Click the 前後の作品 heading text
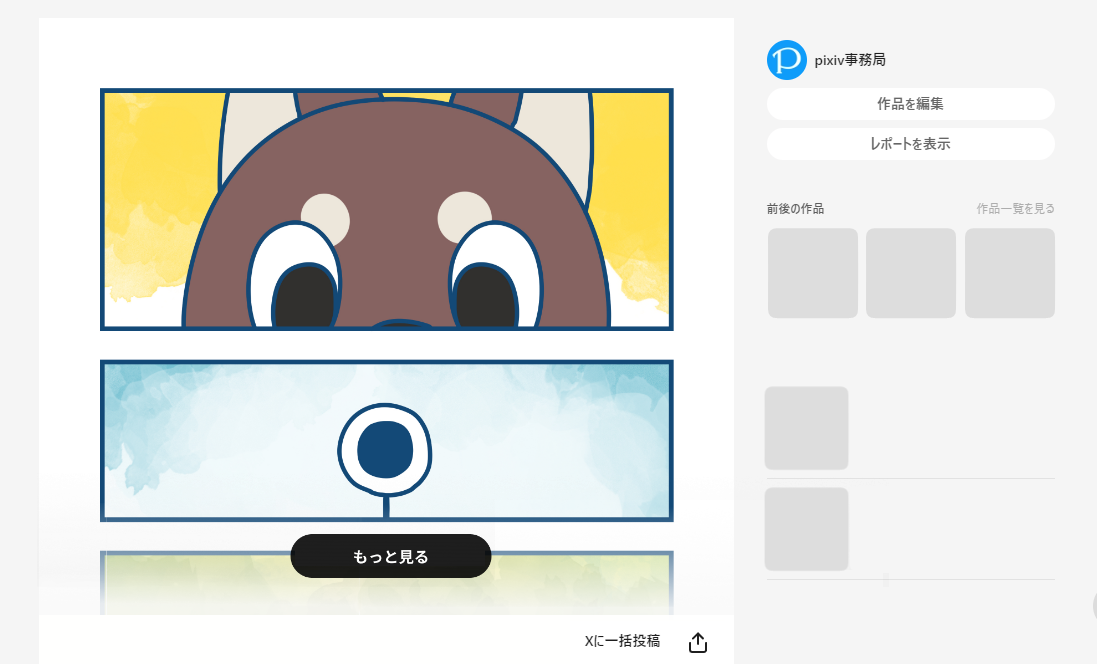This screenshot has width=1097, height=664. pyautogui.click(x=795, y=209)
